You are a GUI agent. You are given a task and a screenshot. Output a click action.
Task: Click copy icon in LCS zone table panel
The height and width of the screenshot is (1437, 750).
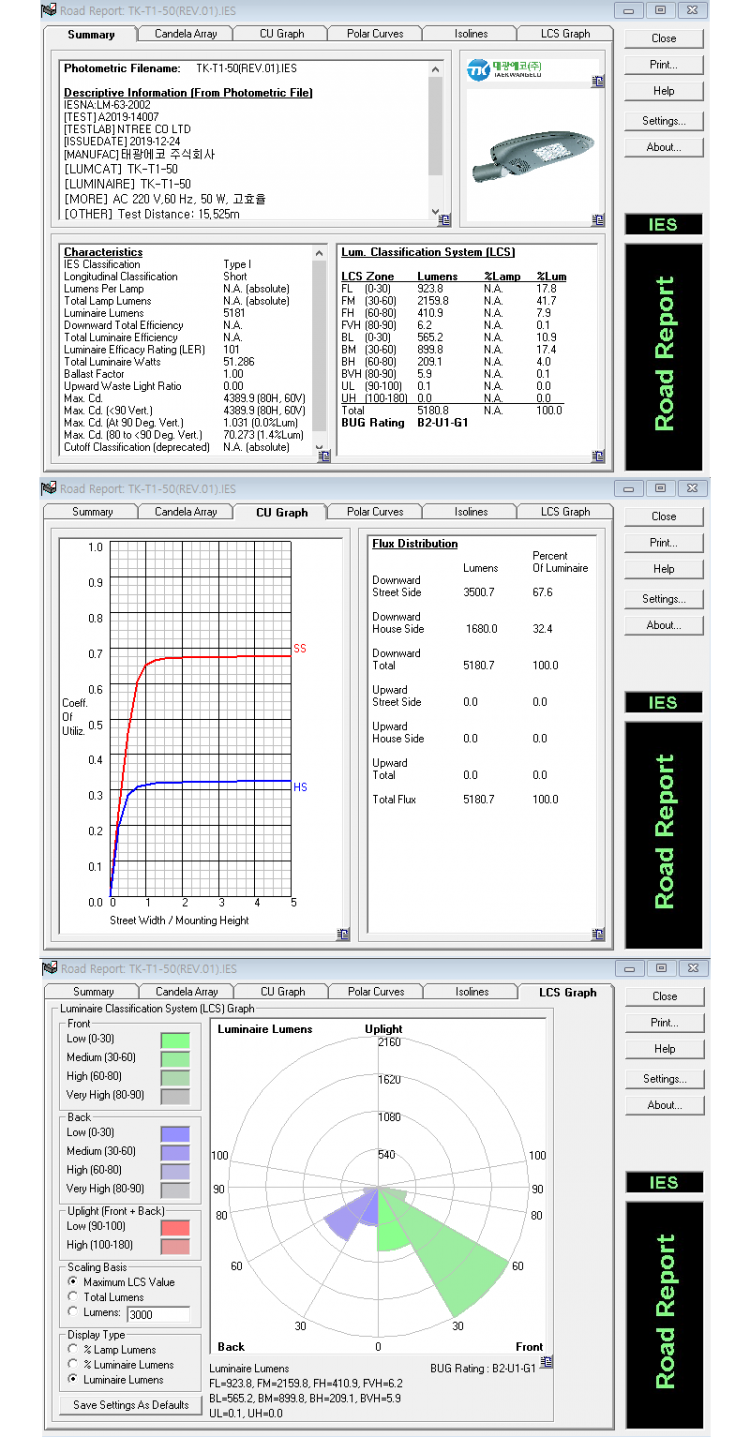598,456
